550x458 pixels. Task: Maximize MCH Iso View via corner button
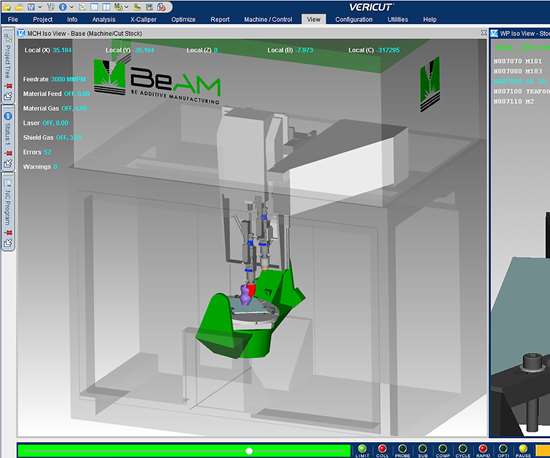(484, 33)
